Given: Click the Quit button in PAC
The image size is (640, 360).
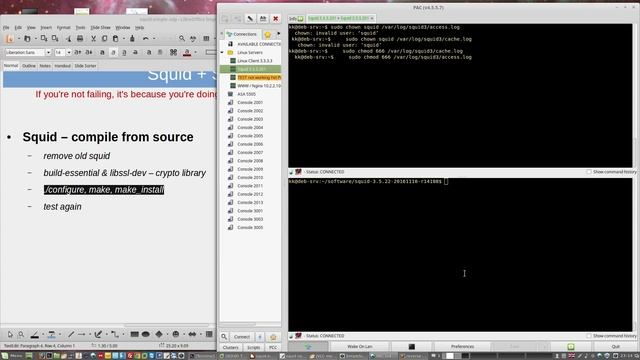Looking at the screenshot, I should (x=615, y=347).
